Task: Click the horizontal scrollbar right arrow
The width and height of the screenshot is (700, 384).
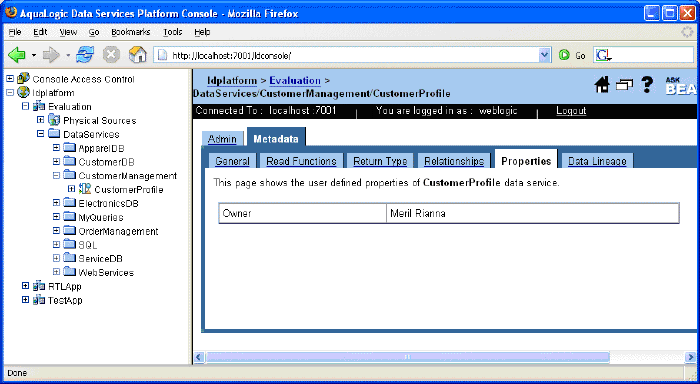Action: coord(690,357)
